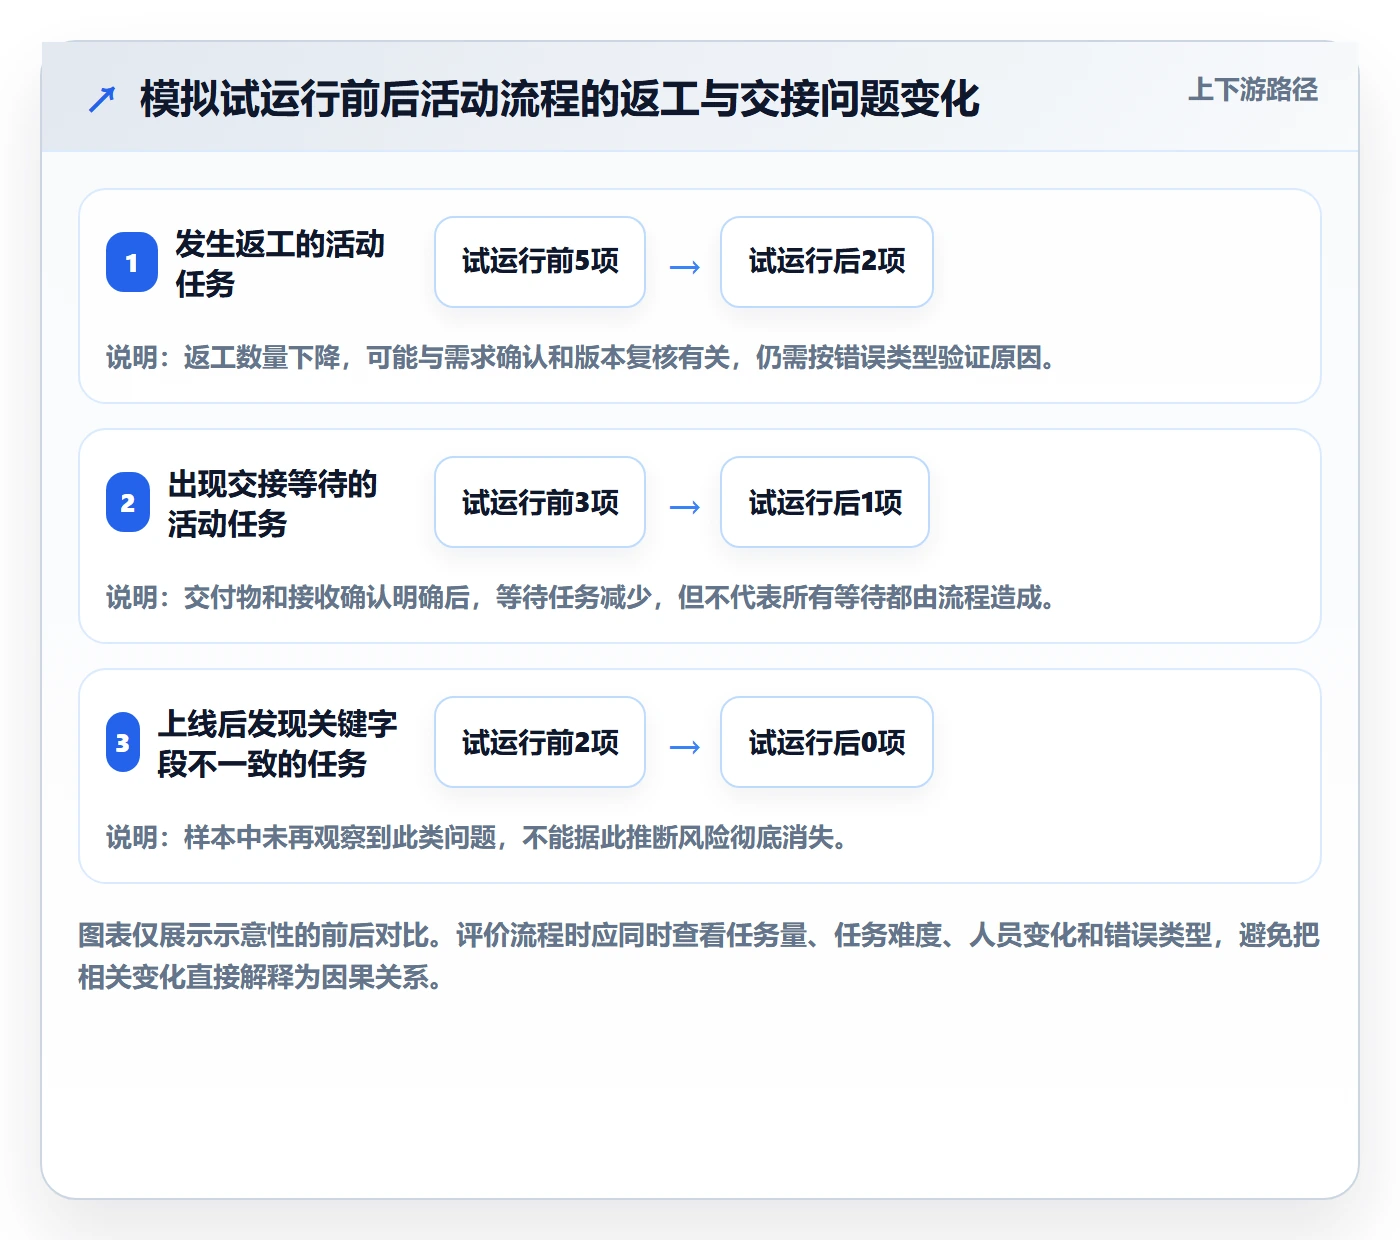
Task: Click the footer paragraph starting 图表仅展示示意性的前后对比
Action: pos(699,956)
